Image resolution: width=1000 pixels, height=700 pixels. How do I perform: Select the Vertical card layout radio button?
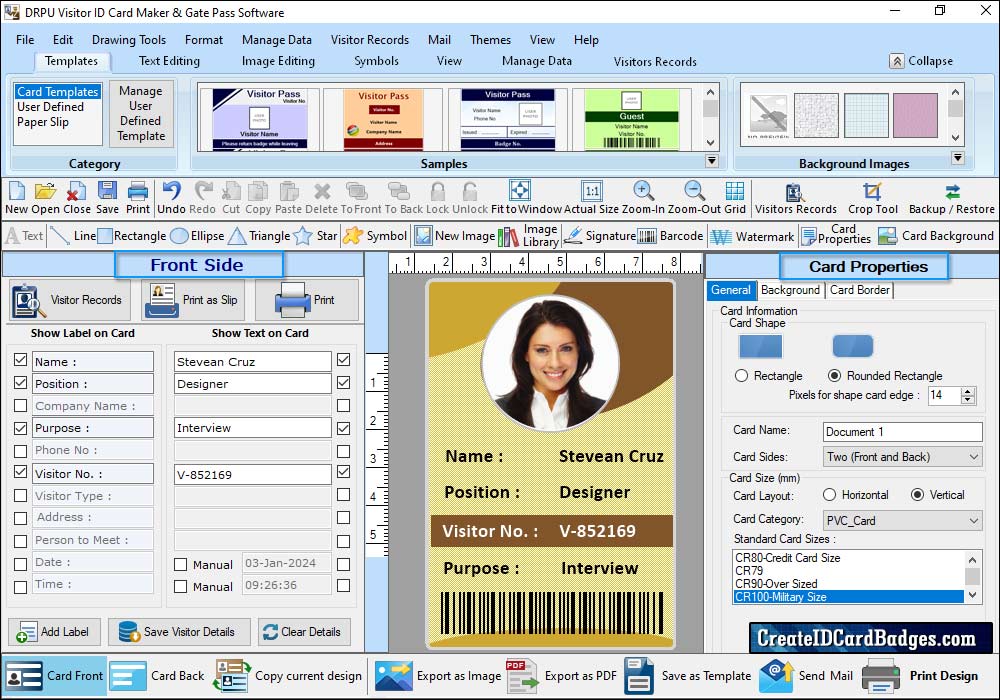917,495
